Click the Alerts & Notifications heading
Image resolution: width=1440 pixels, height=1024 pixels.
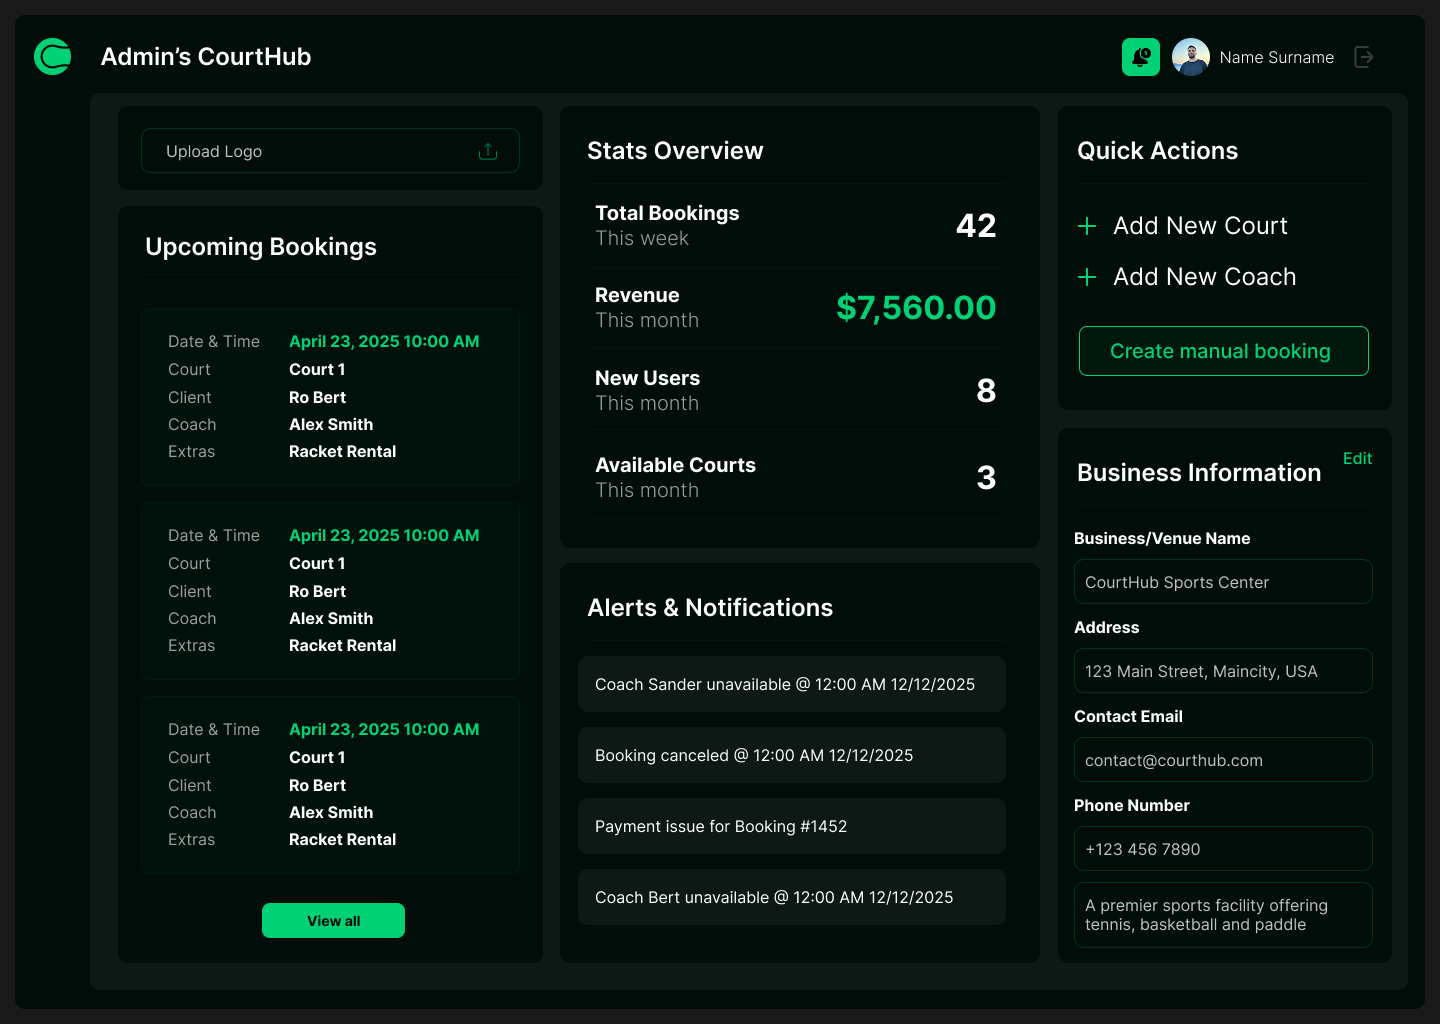coord(710,608)
